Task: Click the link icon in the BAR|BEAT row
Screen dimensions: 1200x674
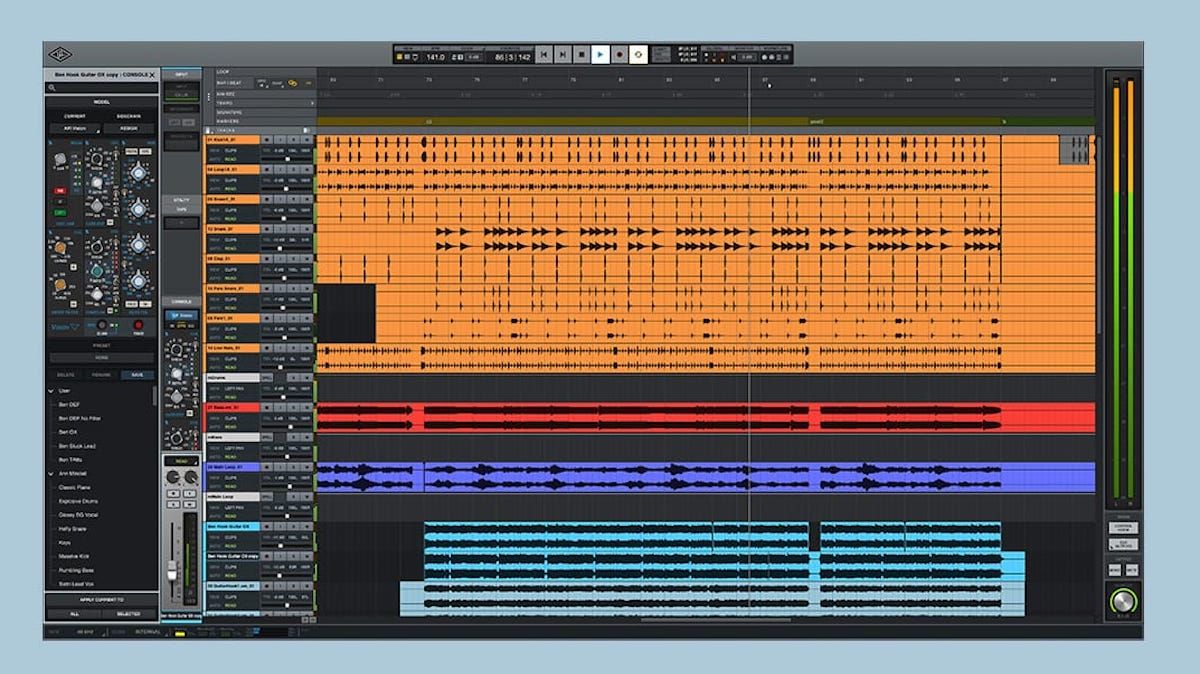Action: point(293,83)
